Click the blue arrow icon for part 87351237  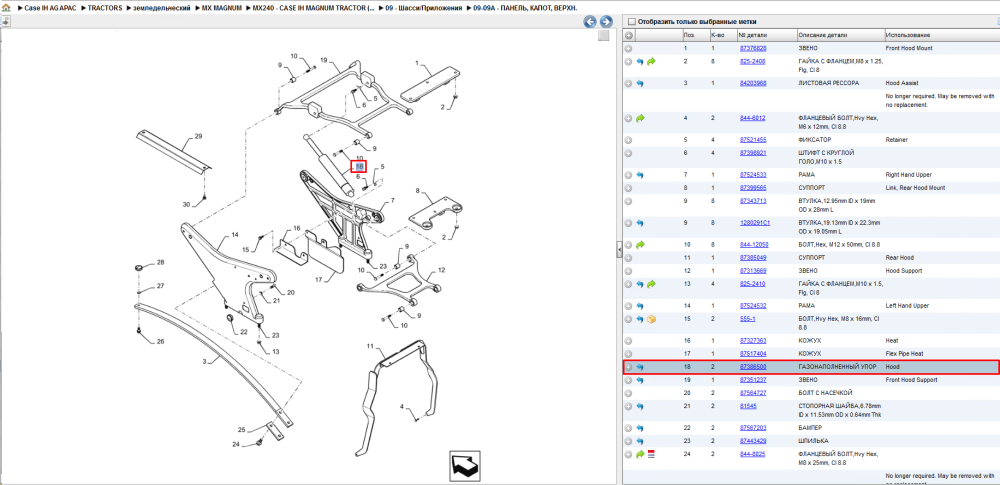click(x=640, y=380)
